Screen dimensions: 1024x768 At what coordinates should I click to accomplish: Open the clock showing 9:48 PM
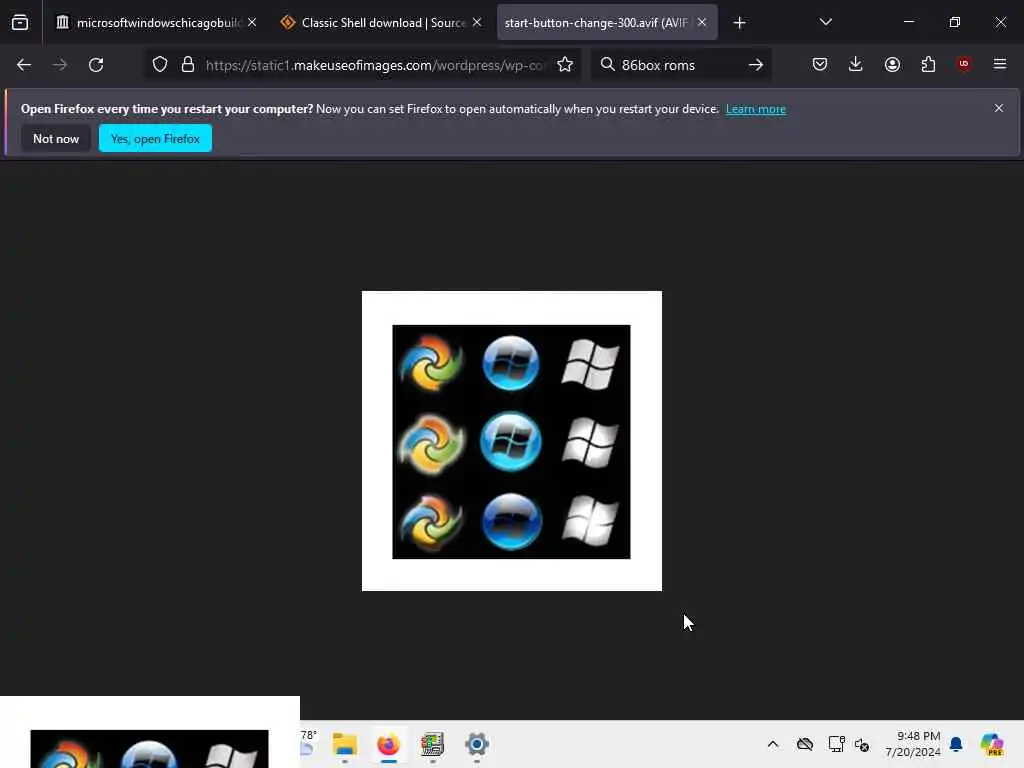point(912,744)
